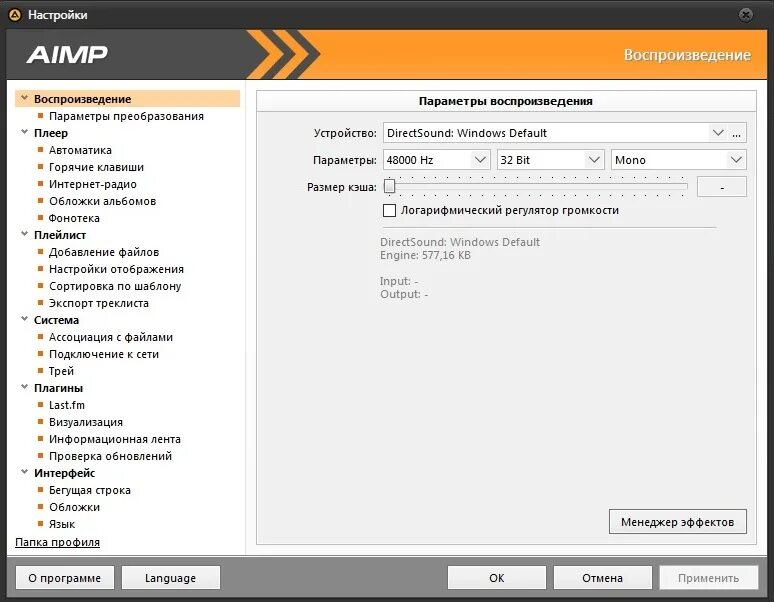Collapse the Плеер tree section
The image size is (774, 602).
24,132
